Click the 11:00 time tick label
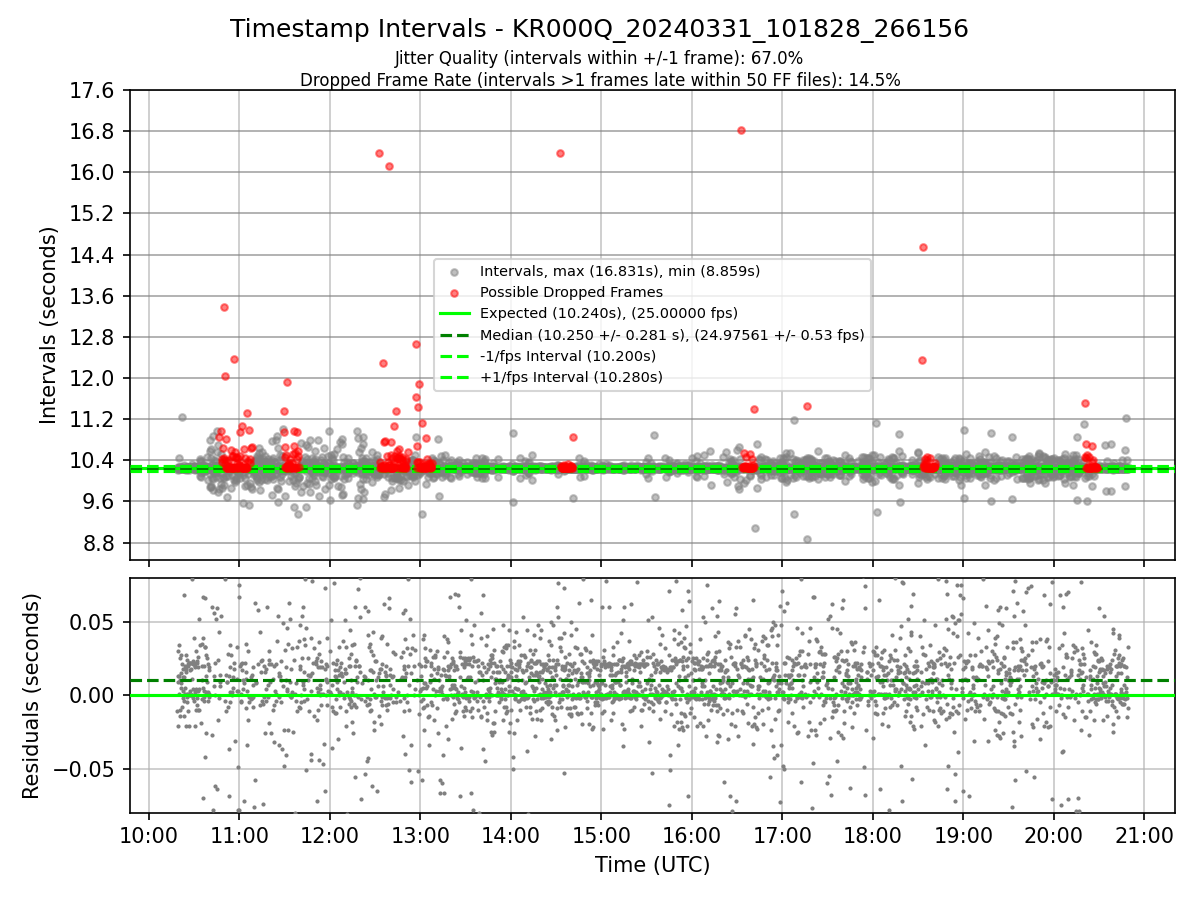The height and width of the screenshot is (900, 1200). click(x=239, y=835)
